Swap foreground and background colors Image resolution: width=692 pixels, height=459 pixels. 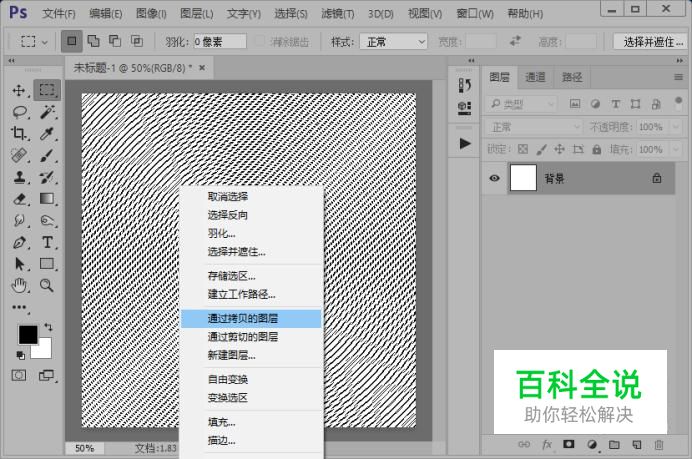pos(49,327)
